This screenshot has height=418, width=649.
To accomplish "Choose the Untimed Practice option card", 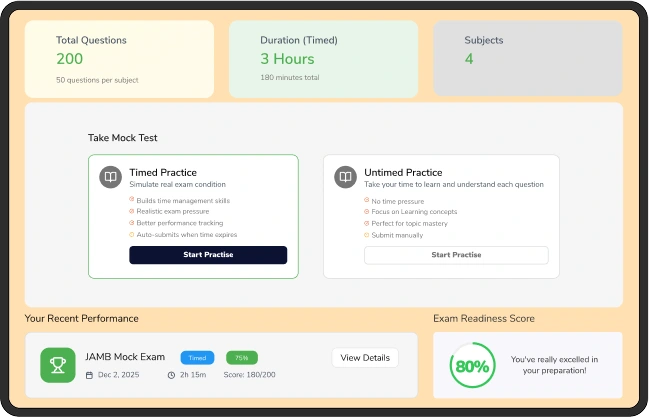I will 441,215.
